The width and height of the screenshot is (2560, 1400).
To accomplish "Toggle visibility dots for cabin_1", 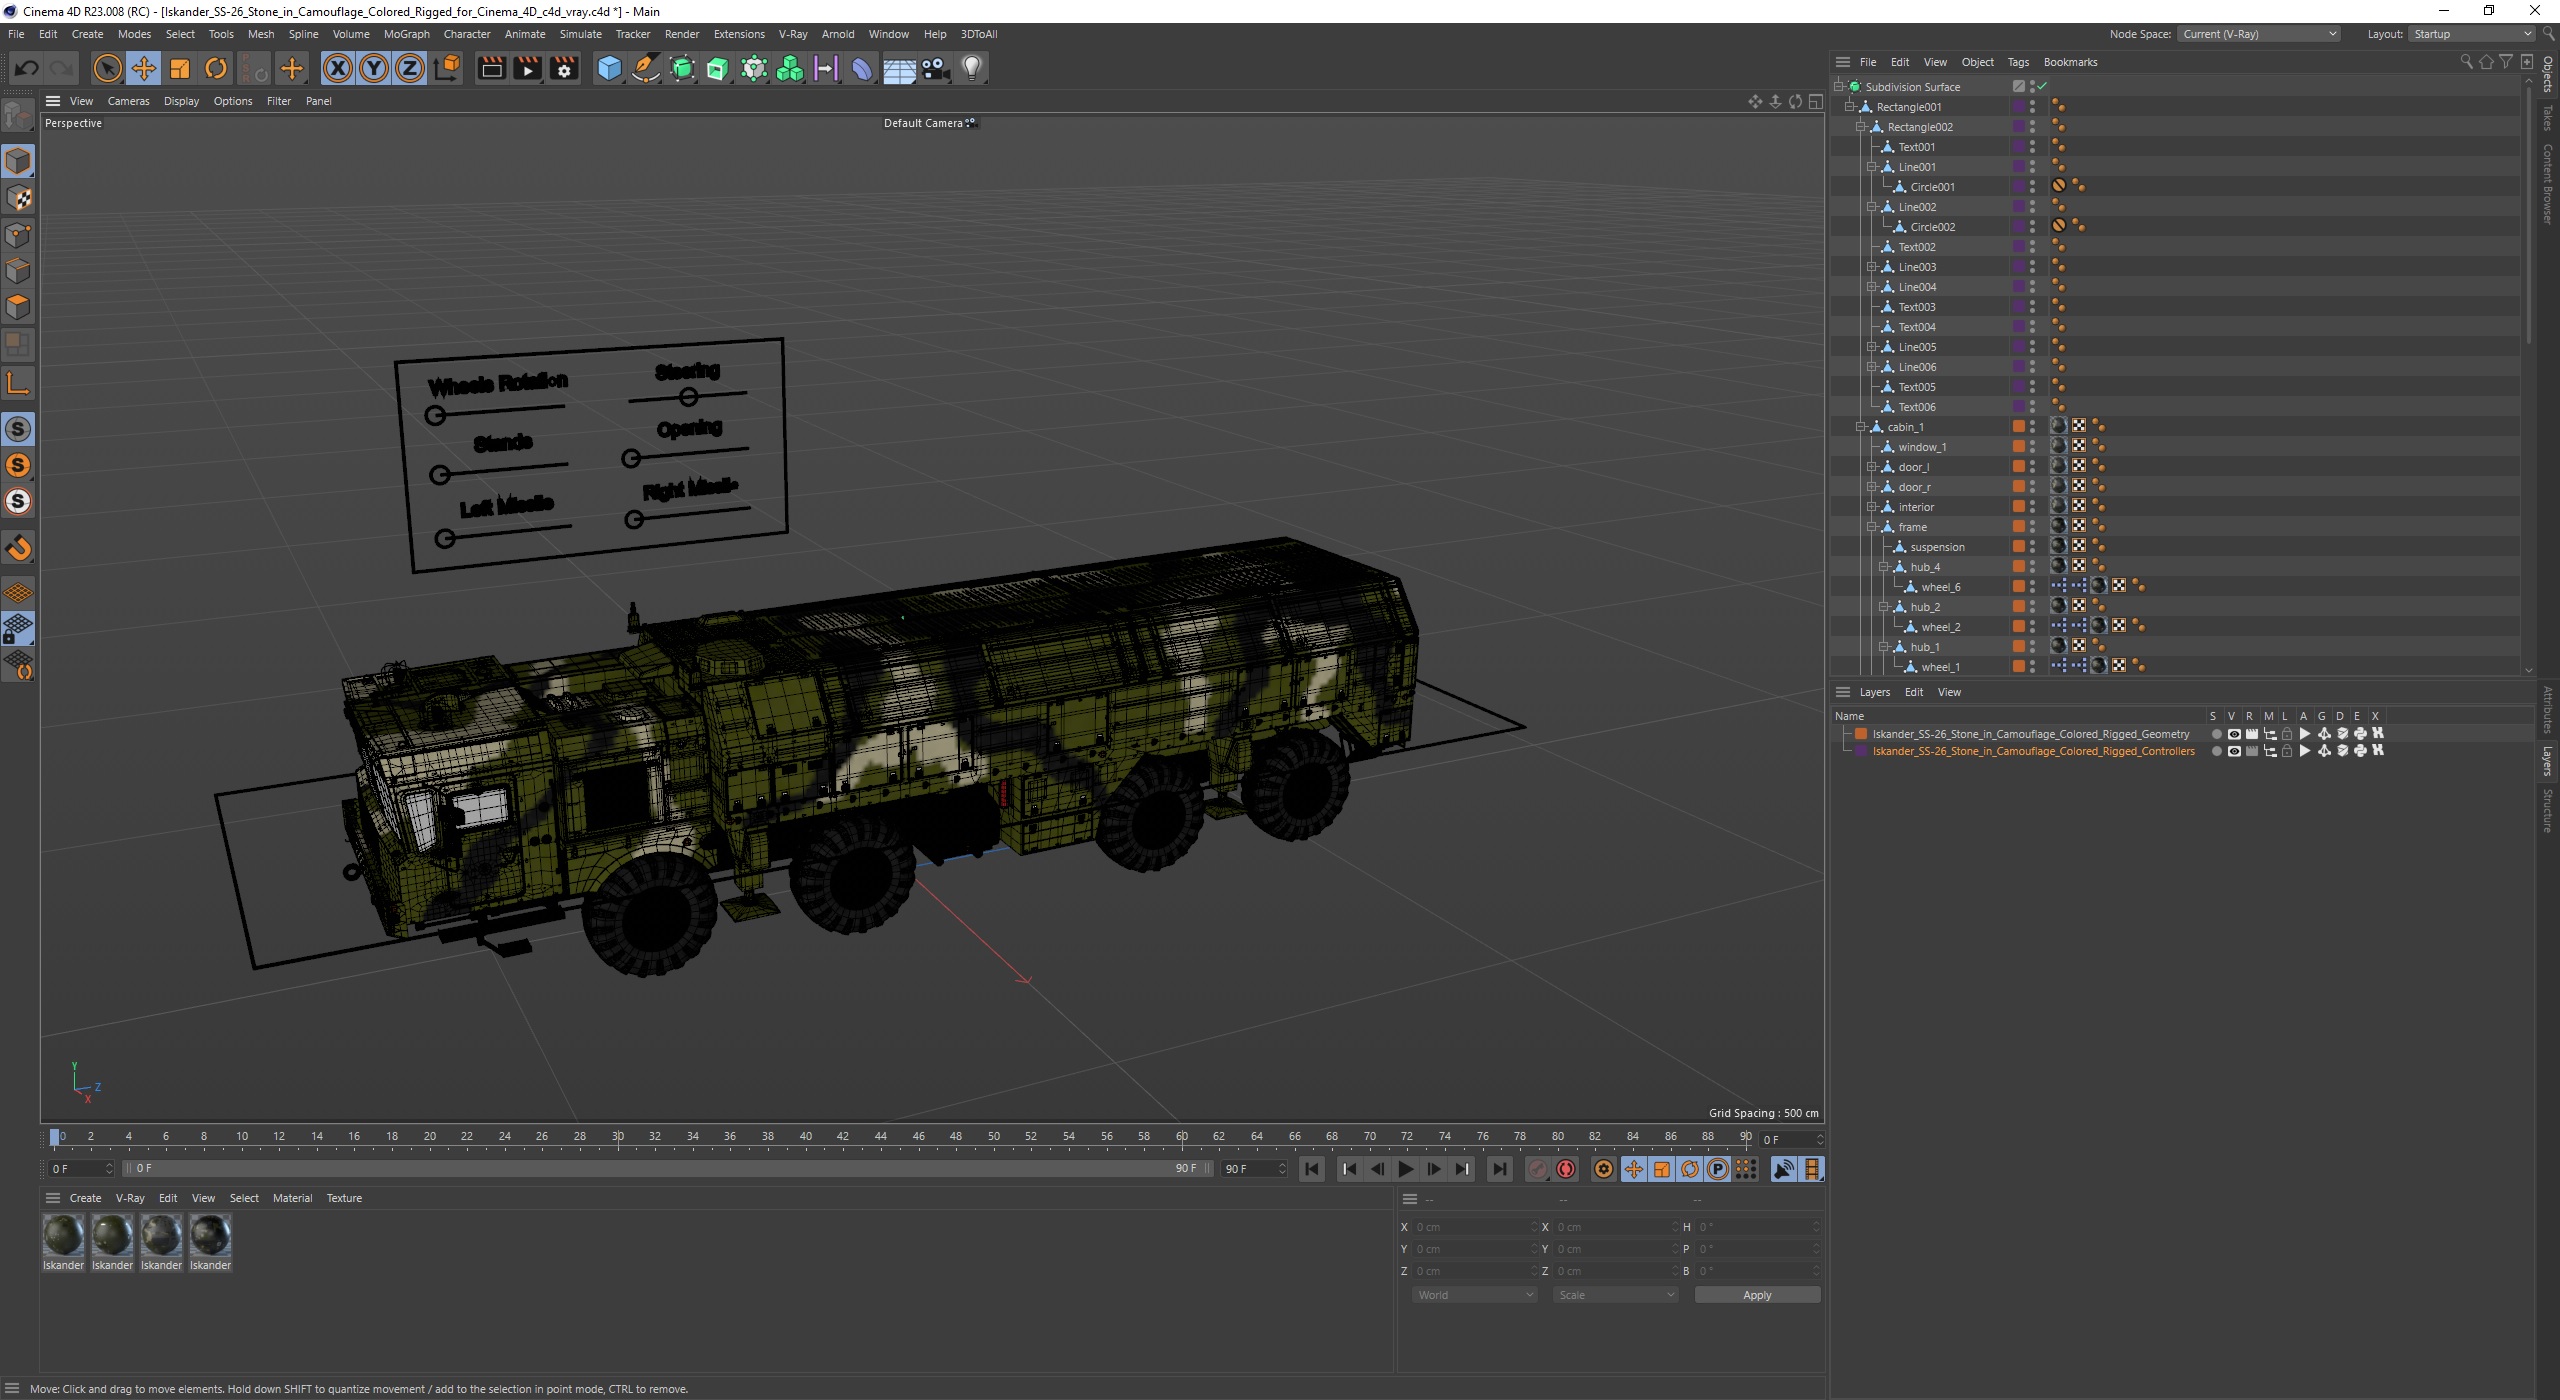I will [2032, 427].
